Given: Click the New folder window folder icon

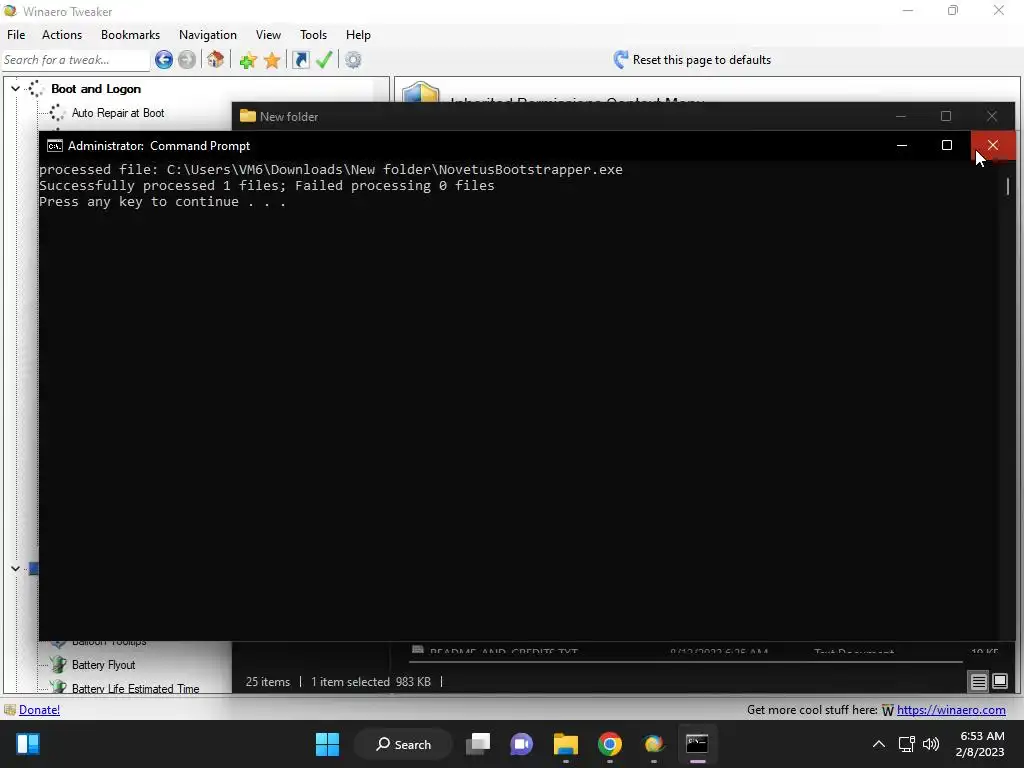Looking at the screenshot, I should [248, 116].
